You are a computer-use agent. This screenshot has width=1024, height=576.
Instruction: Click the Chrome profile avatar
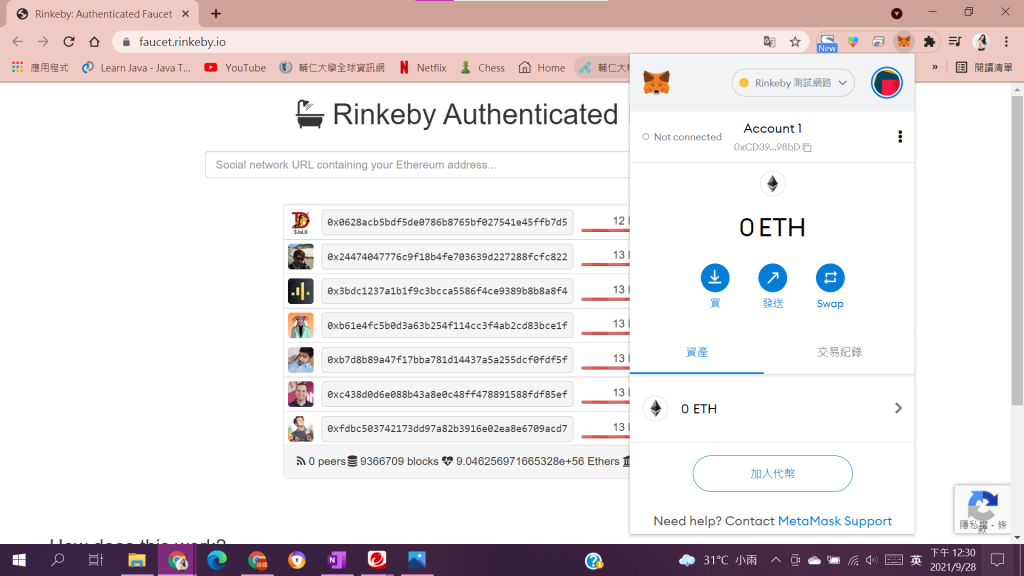click(981, 42)
